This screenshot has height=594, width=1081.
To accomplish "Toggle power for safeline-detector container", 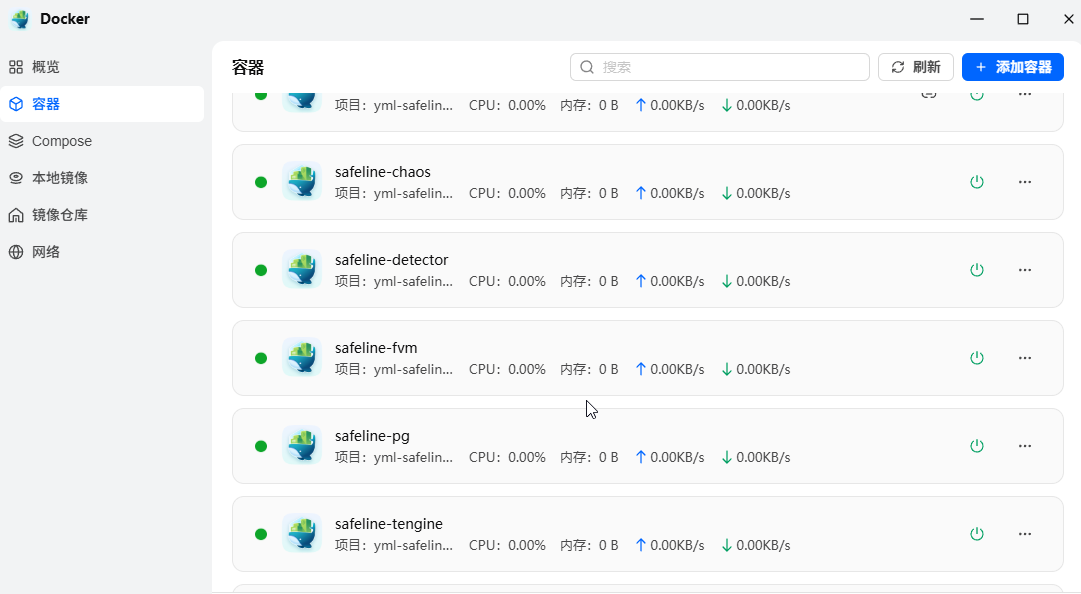I will [977, 270].
